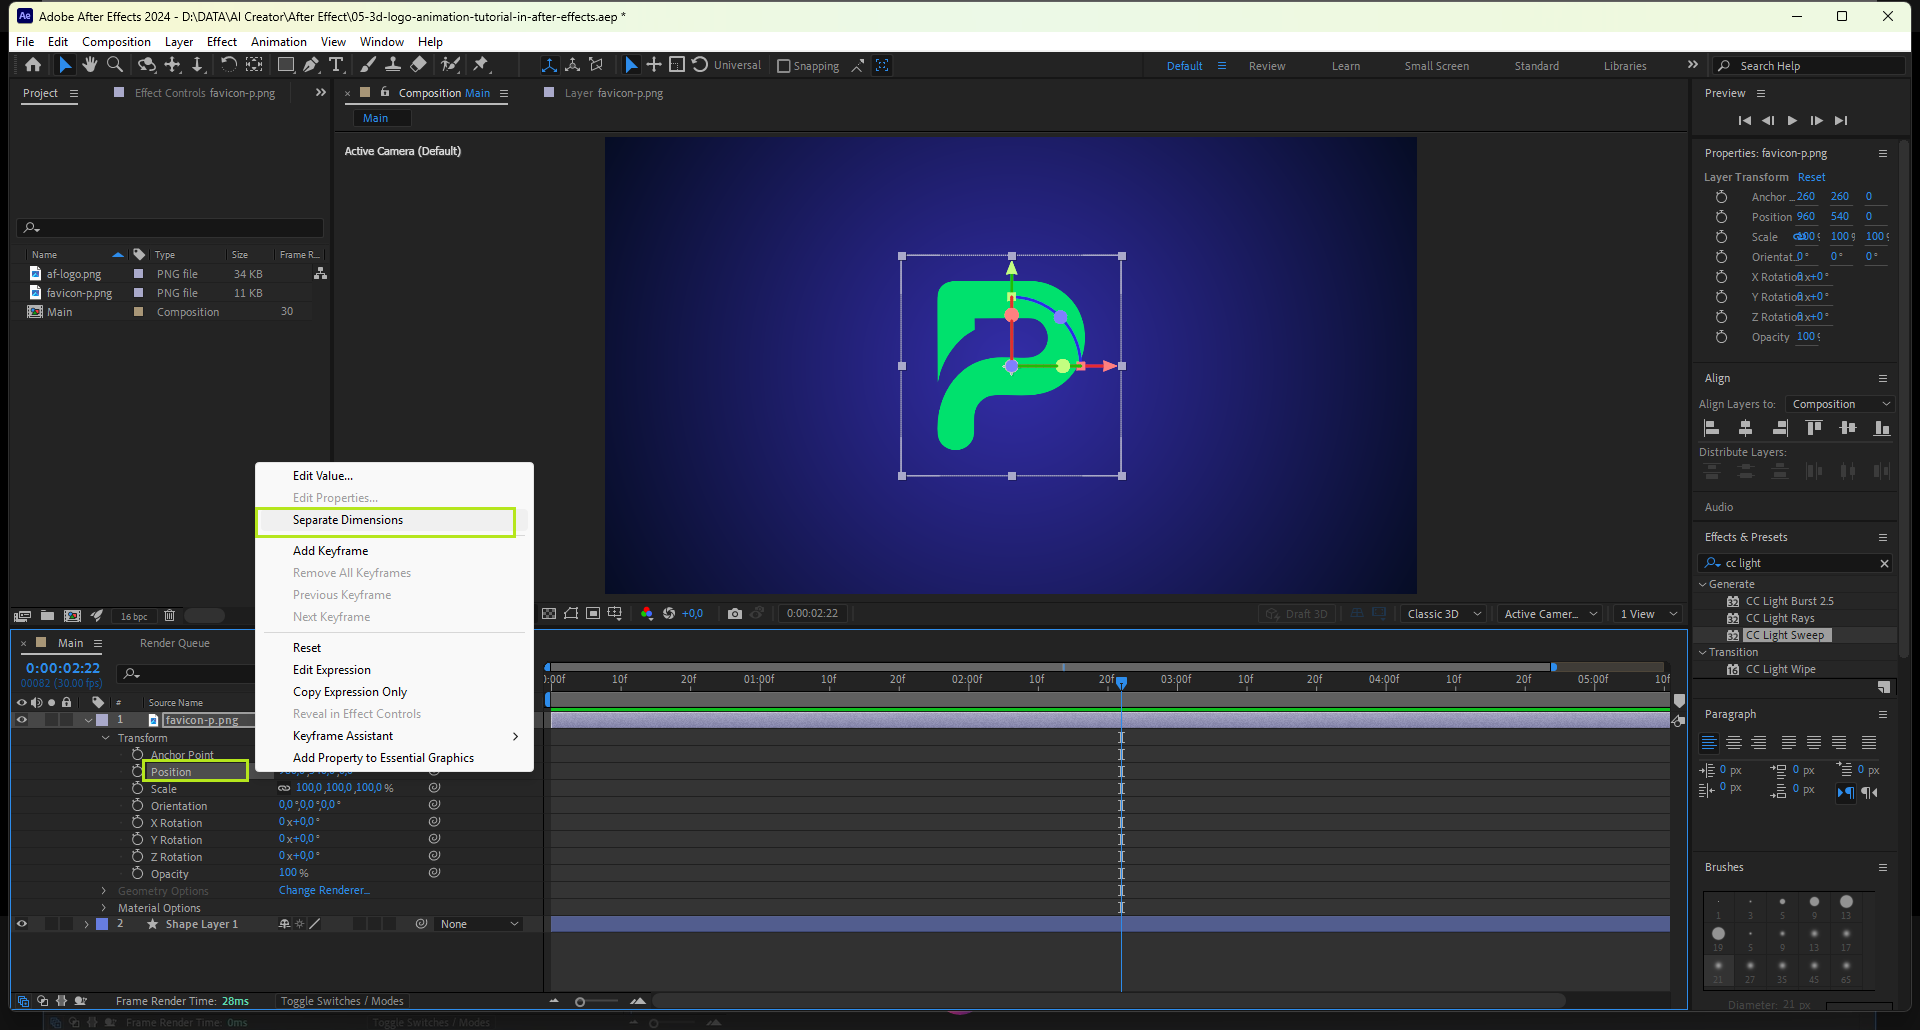The image size is (1920, 1030).
Task: Select the Hand tool in toolbar
Action: tap(90, 65)
